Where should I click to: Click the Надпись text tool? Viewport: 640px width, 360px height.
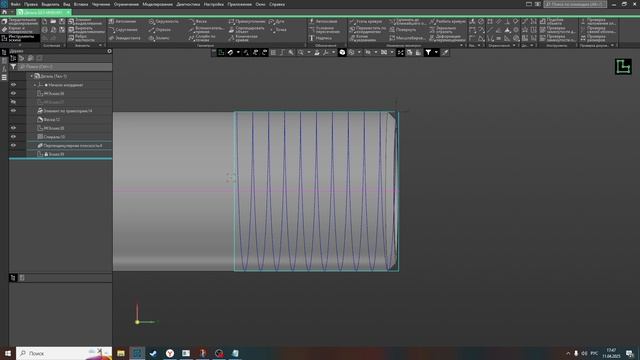coord(320,38)
